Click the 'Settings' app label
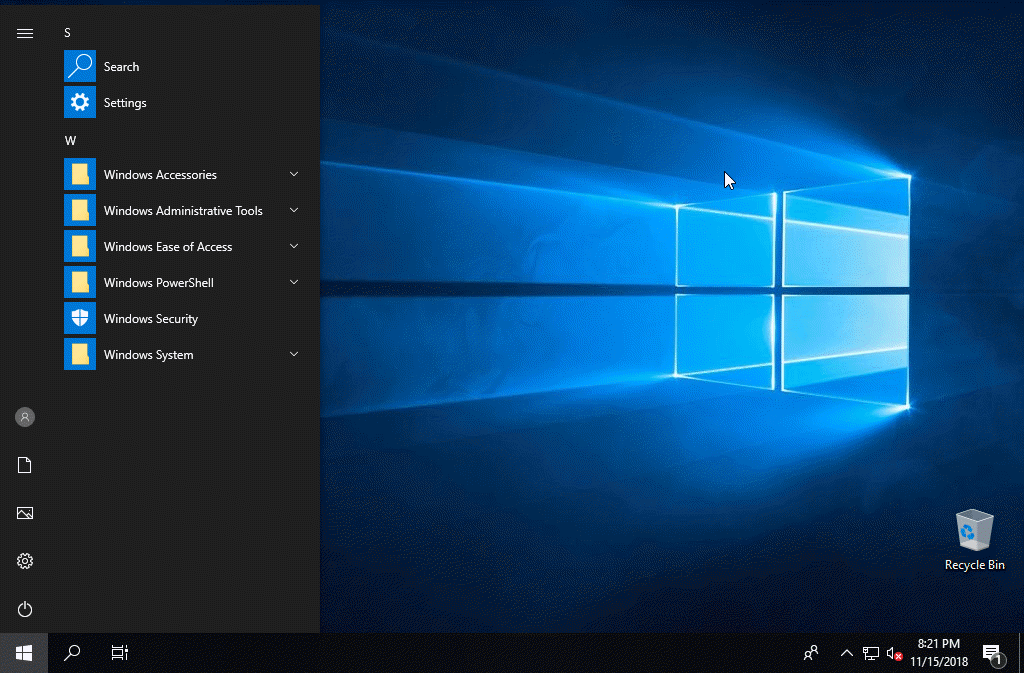The width and height of the screenshot is (1024, 673). pyautogui.click(x=125, y=102)
